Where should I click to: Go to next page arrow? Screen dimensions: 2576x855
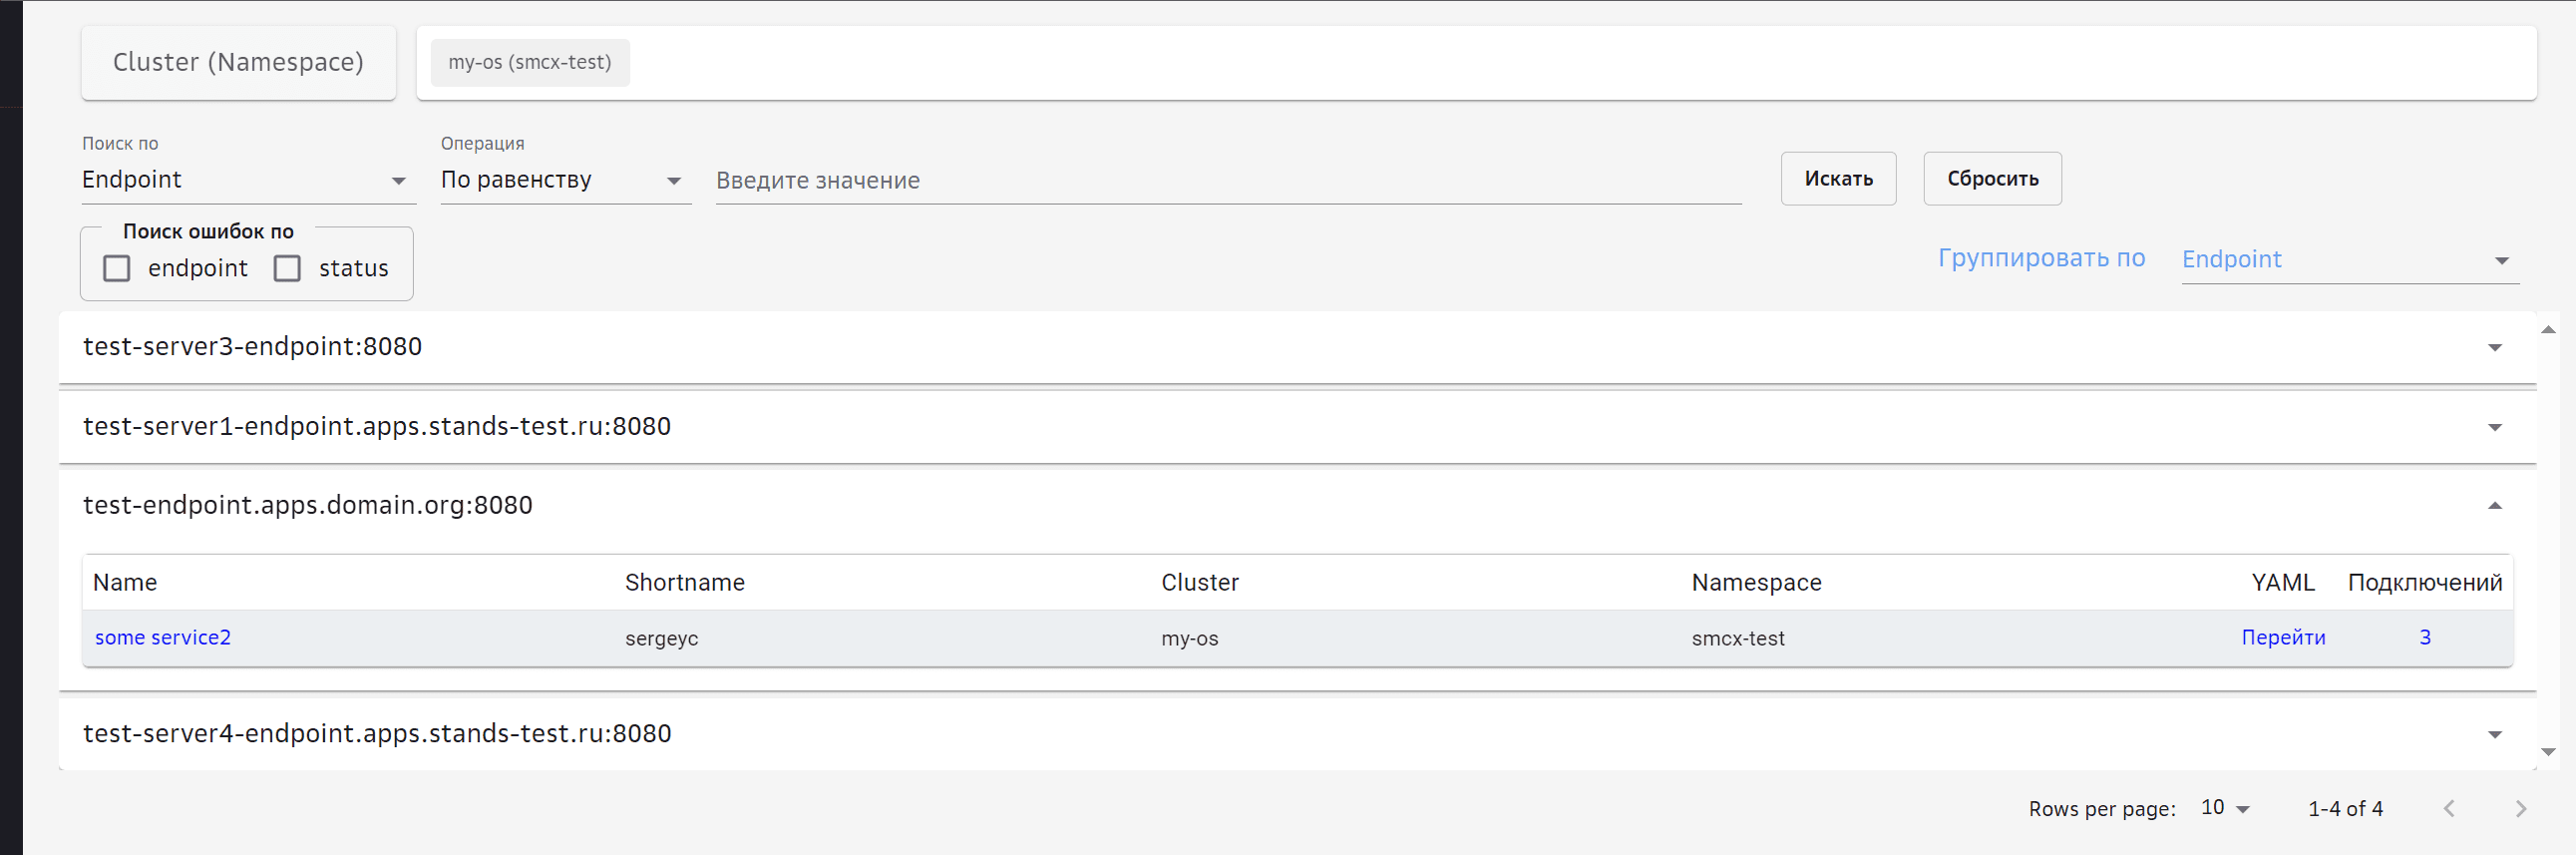(x=2520, y=808)
